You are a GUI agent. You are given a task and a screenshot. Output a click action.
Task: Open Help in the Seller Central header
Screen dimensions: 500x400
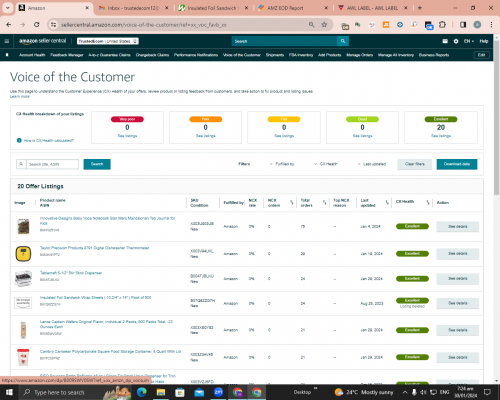click(484, 41)
